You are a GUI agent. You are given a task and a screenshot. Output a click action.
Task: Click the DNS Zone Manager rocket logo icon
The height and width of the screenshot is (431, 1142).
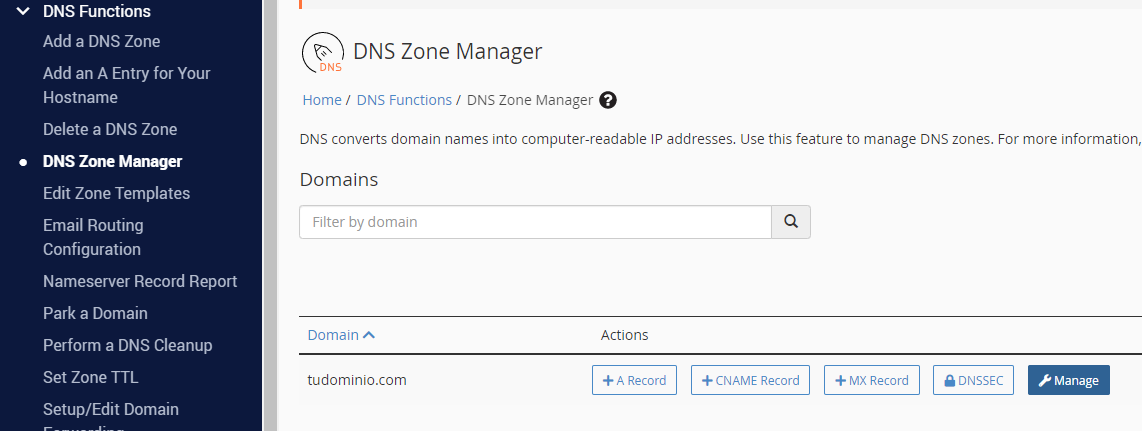(x=323, y=54)
